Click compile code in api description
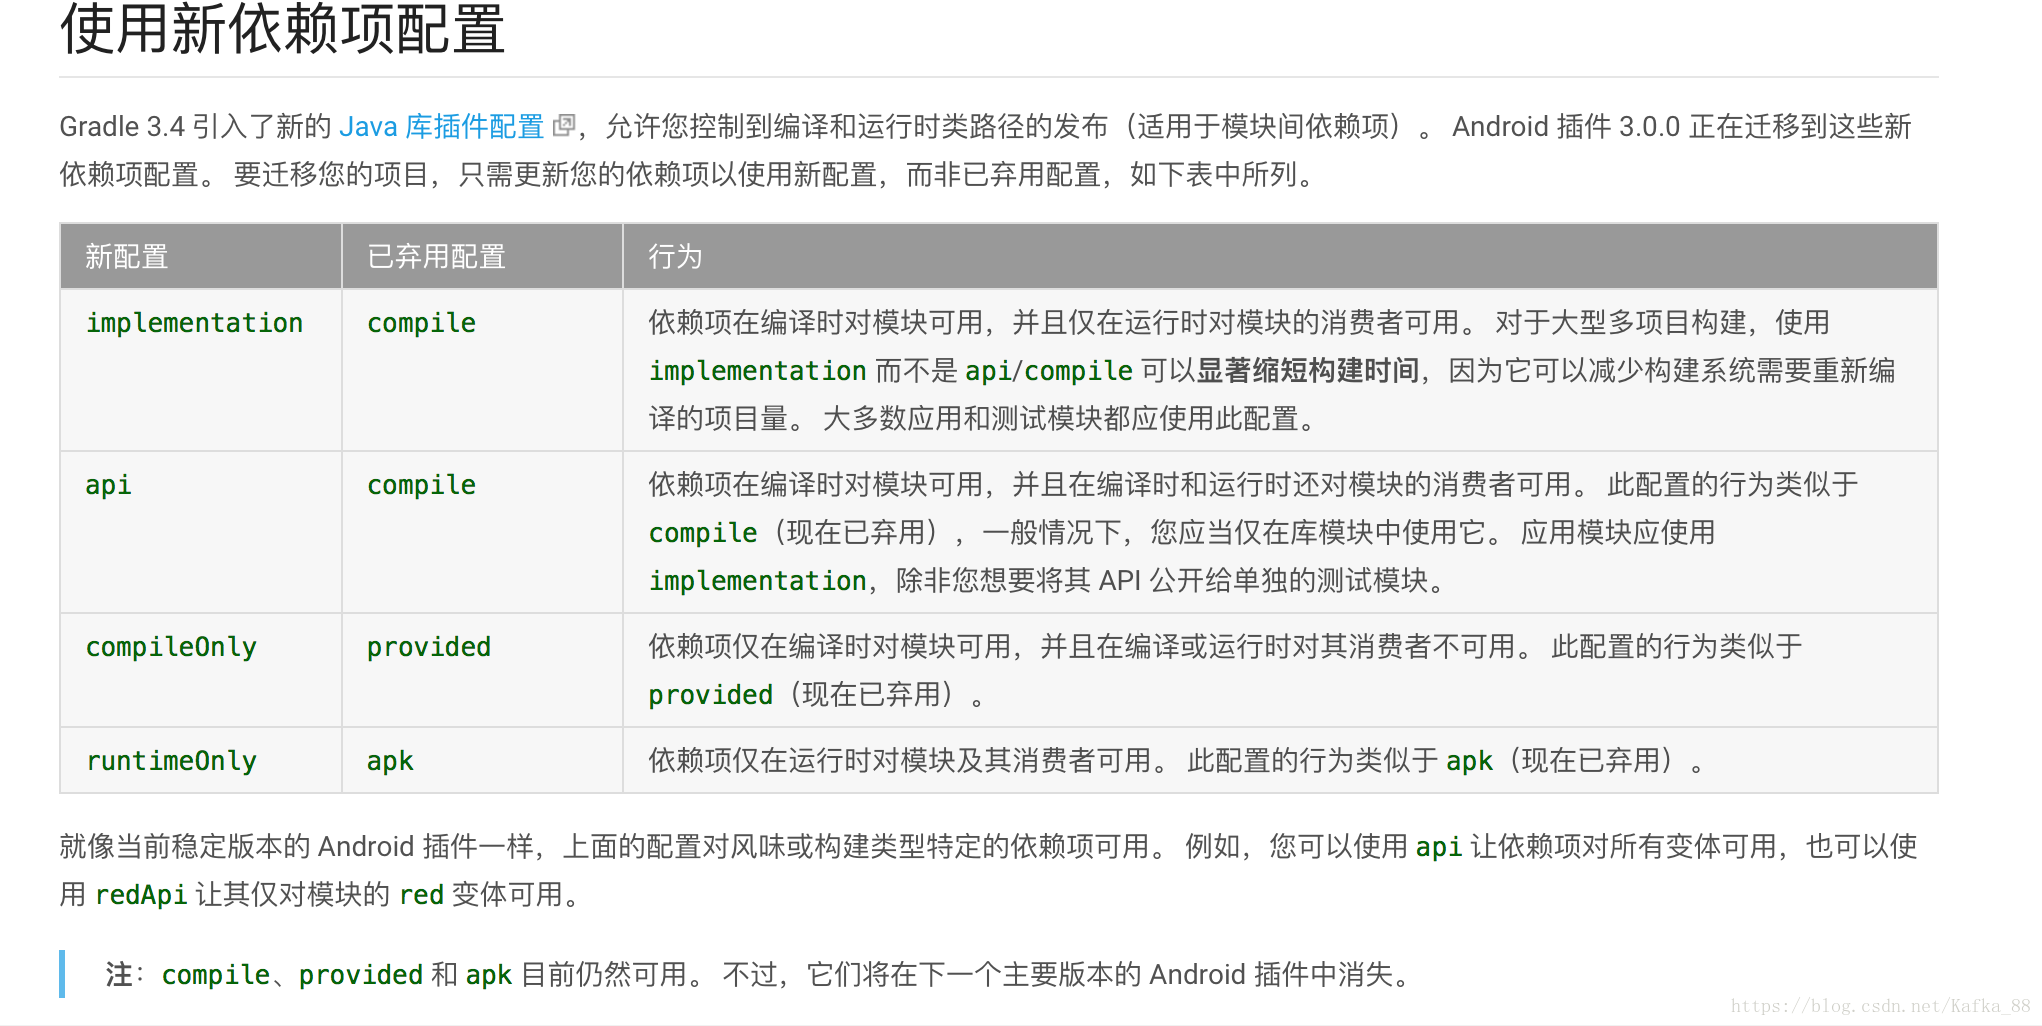Viewport: 2042px width, 1026px height. point(703,533)
